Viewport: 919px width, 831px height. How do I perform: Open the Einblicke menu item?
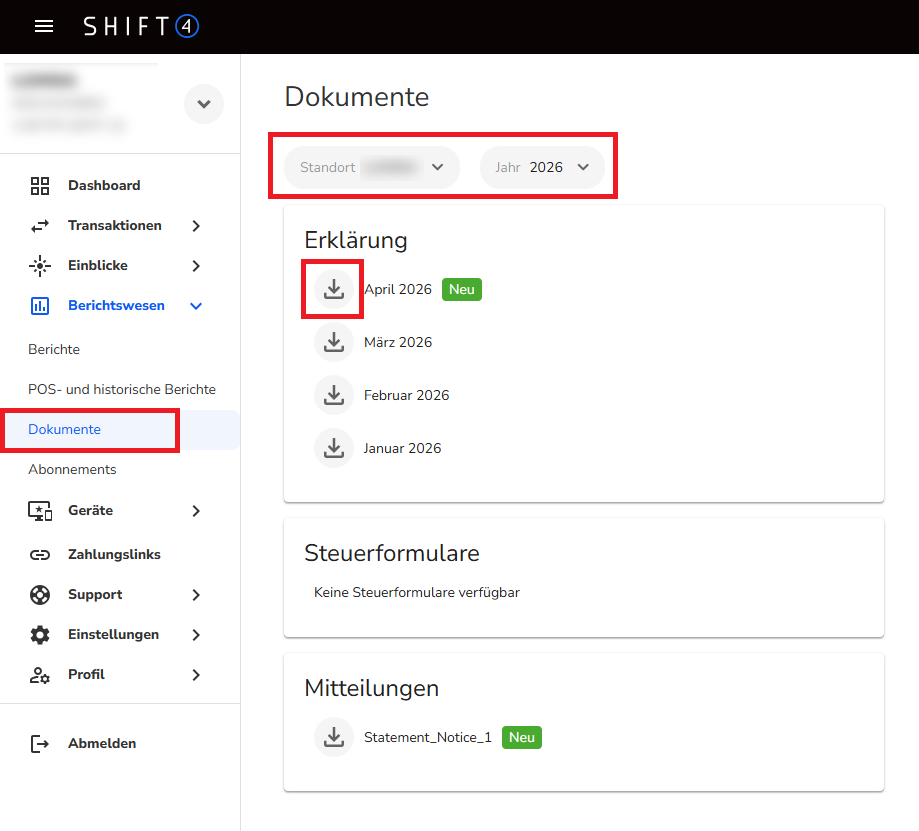pyautogui.click(x=97, y=265)
